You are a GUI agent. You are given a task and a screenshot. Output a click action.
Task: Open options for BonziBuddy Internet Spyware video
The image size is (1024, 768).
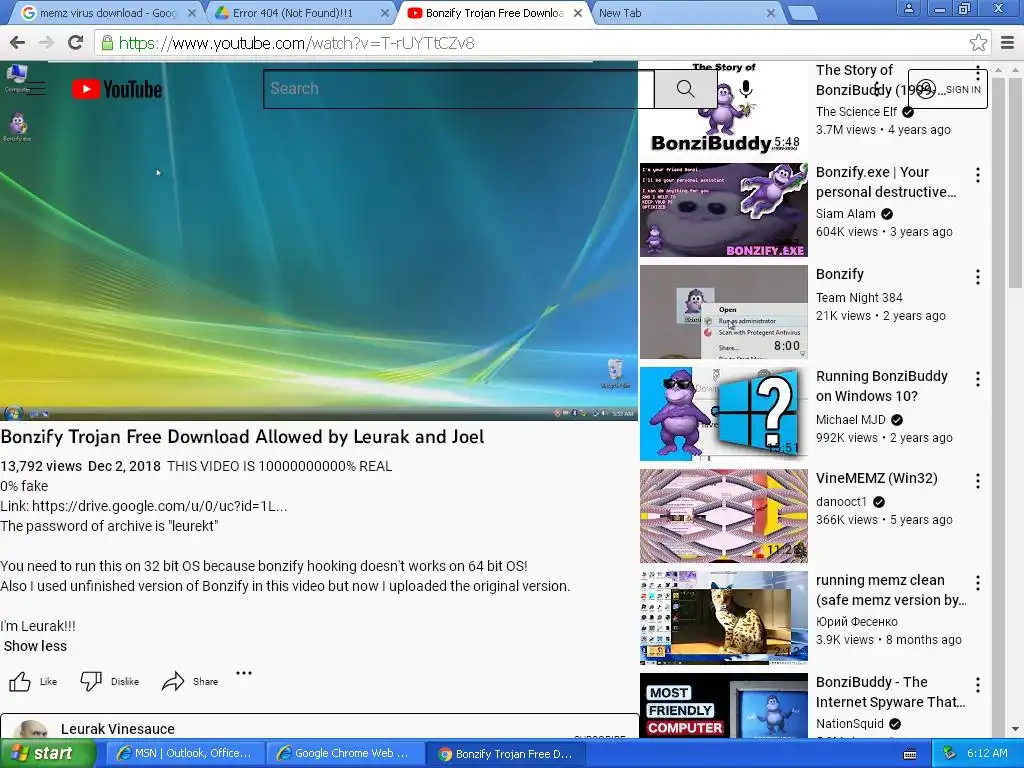tap(978, 684)
